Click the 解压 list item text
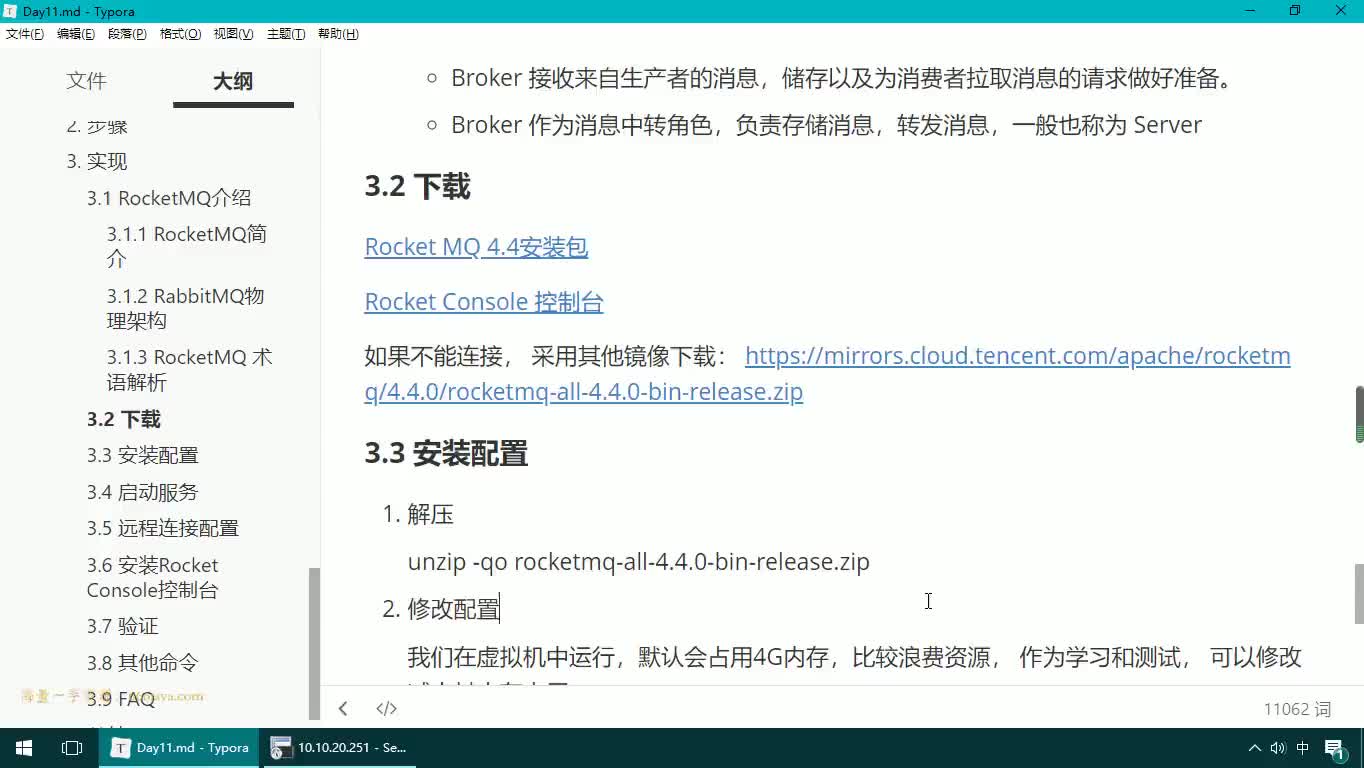 (x=430, y=515)
